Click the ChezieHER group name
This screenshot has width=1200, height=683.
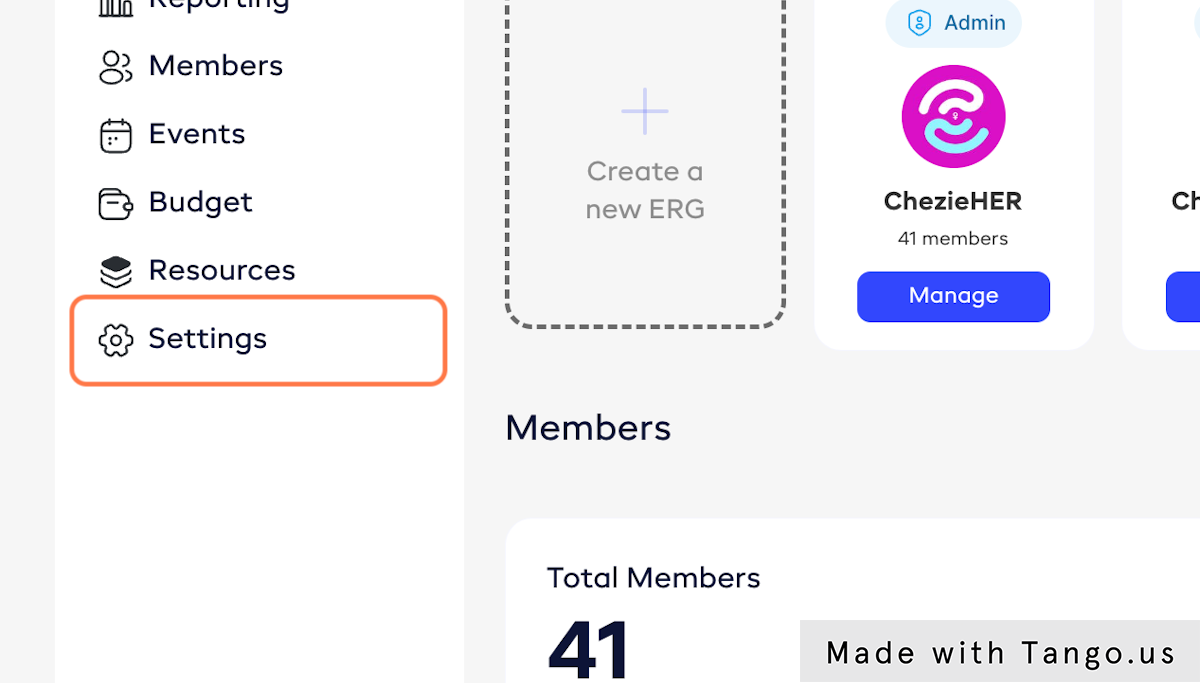[x=953, y=201]
